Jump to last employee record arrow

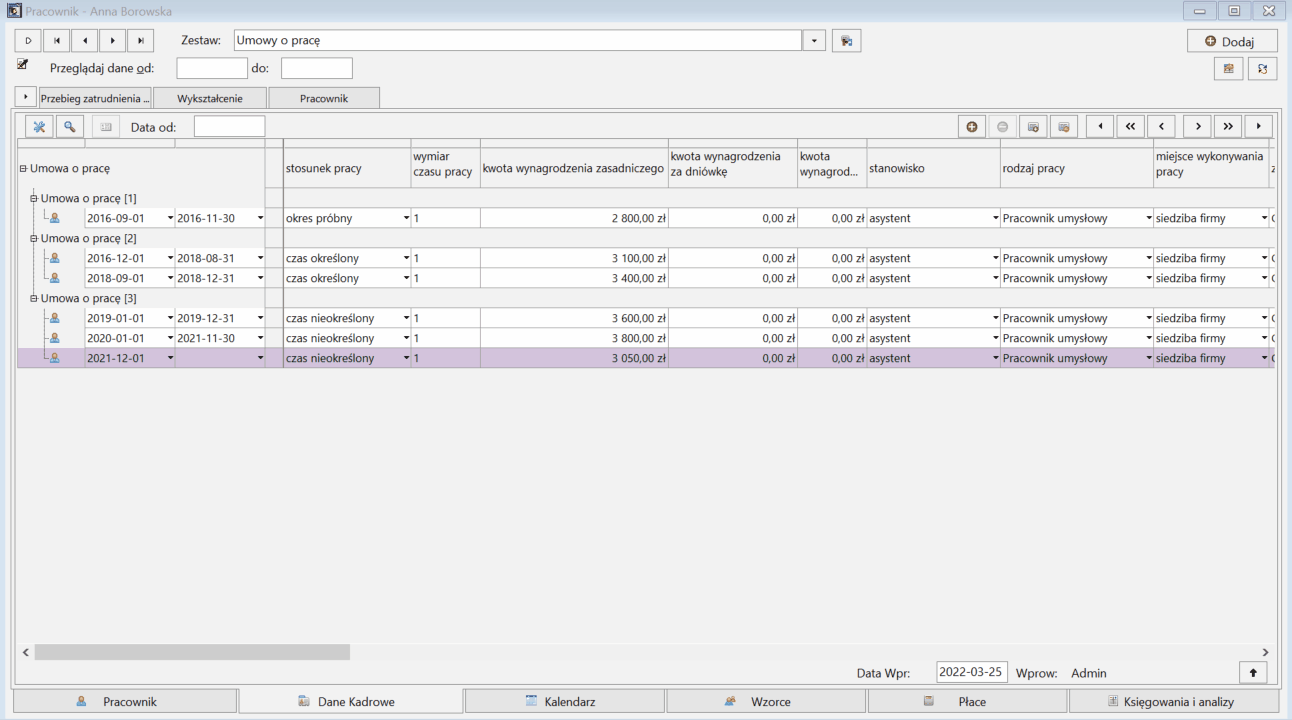[x=141, y=41]
